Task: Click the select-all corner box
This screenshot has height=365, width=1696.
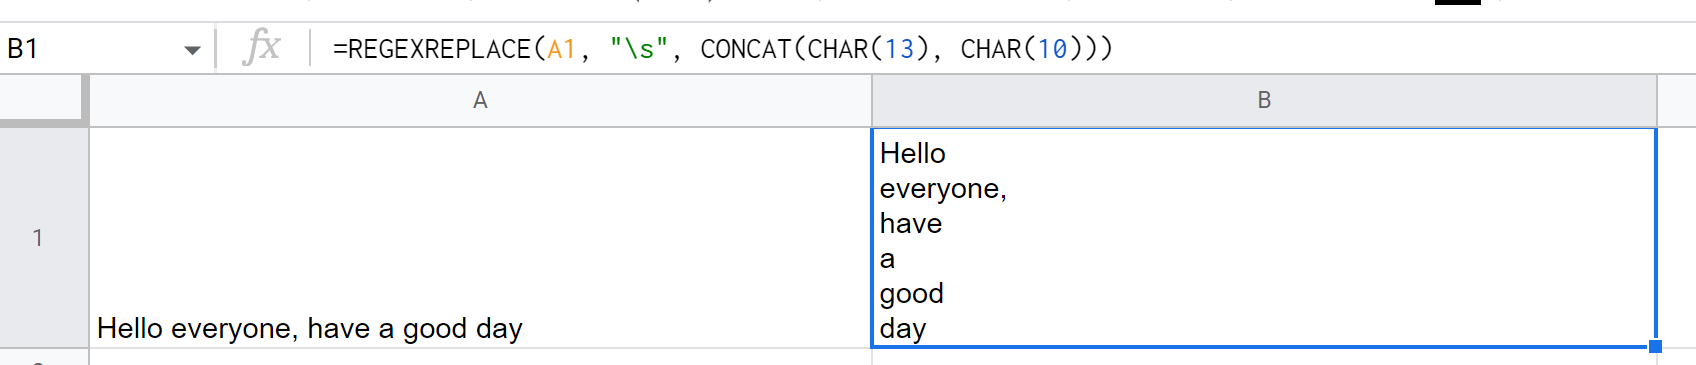Action: click(44, 100)
